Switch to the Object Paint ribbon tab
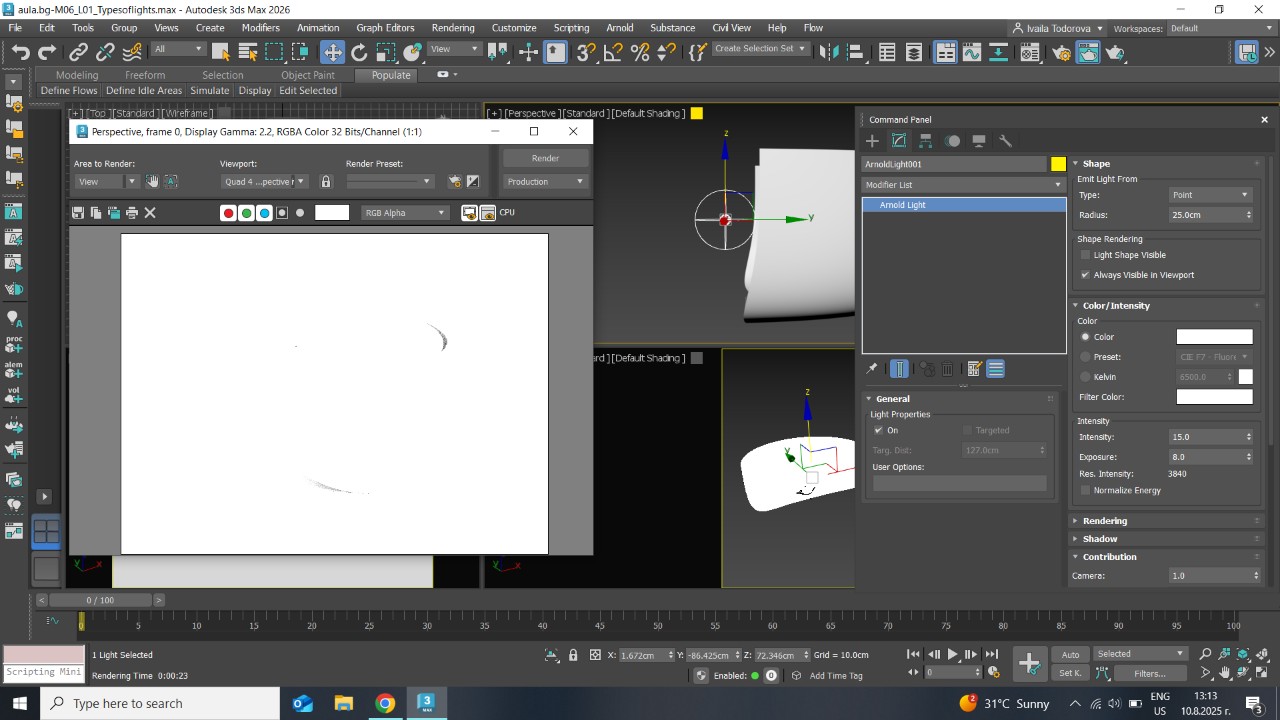 coord(308,75)
